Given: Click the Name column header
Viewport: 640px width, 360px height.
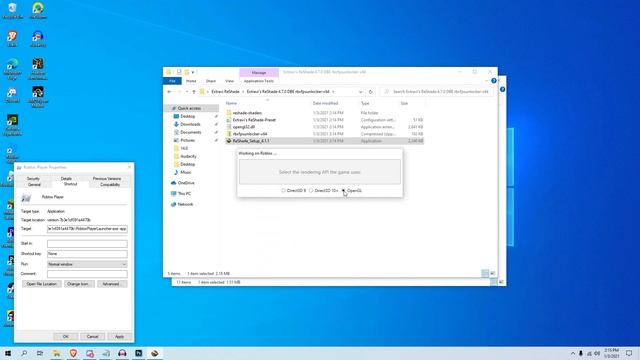Looking at the screenshot, I should point(231,103).
